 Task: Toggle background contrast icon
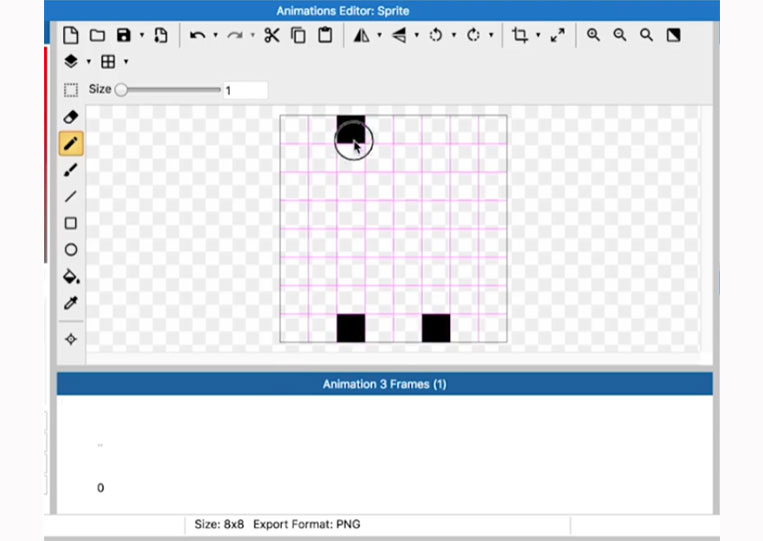coord(673,35)
